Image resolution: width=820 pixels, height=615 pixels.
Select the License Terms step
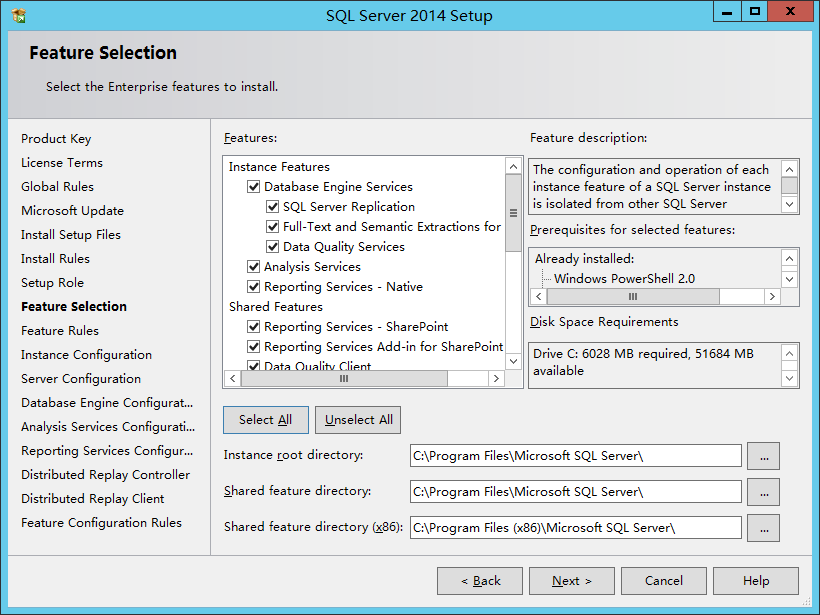(x=62, y=163)
